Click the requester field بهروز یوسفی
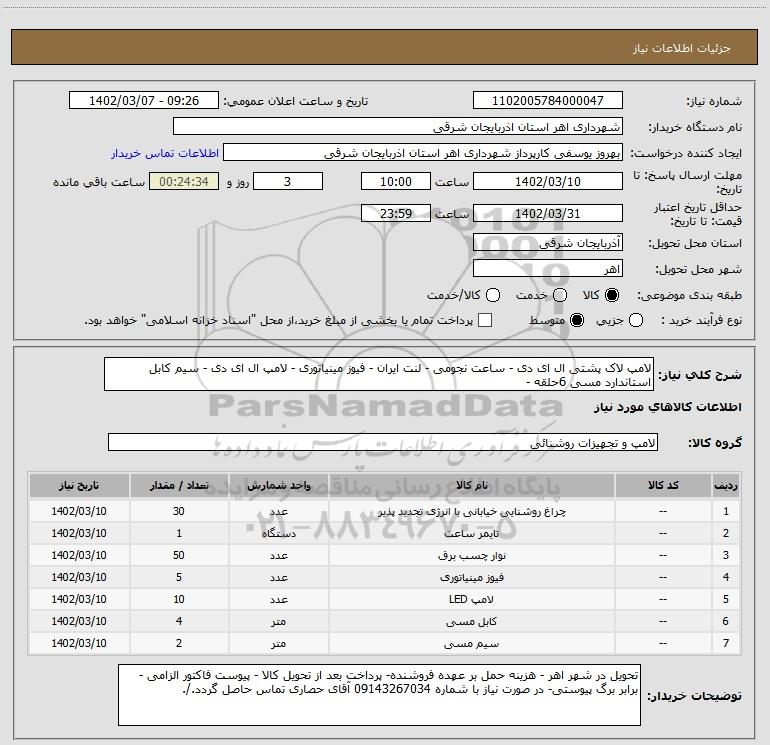 click(423, 153)
